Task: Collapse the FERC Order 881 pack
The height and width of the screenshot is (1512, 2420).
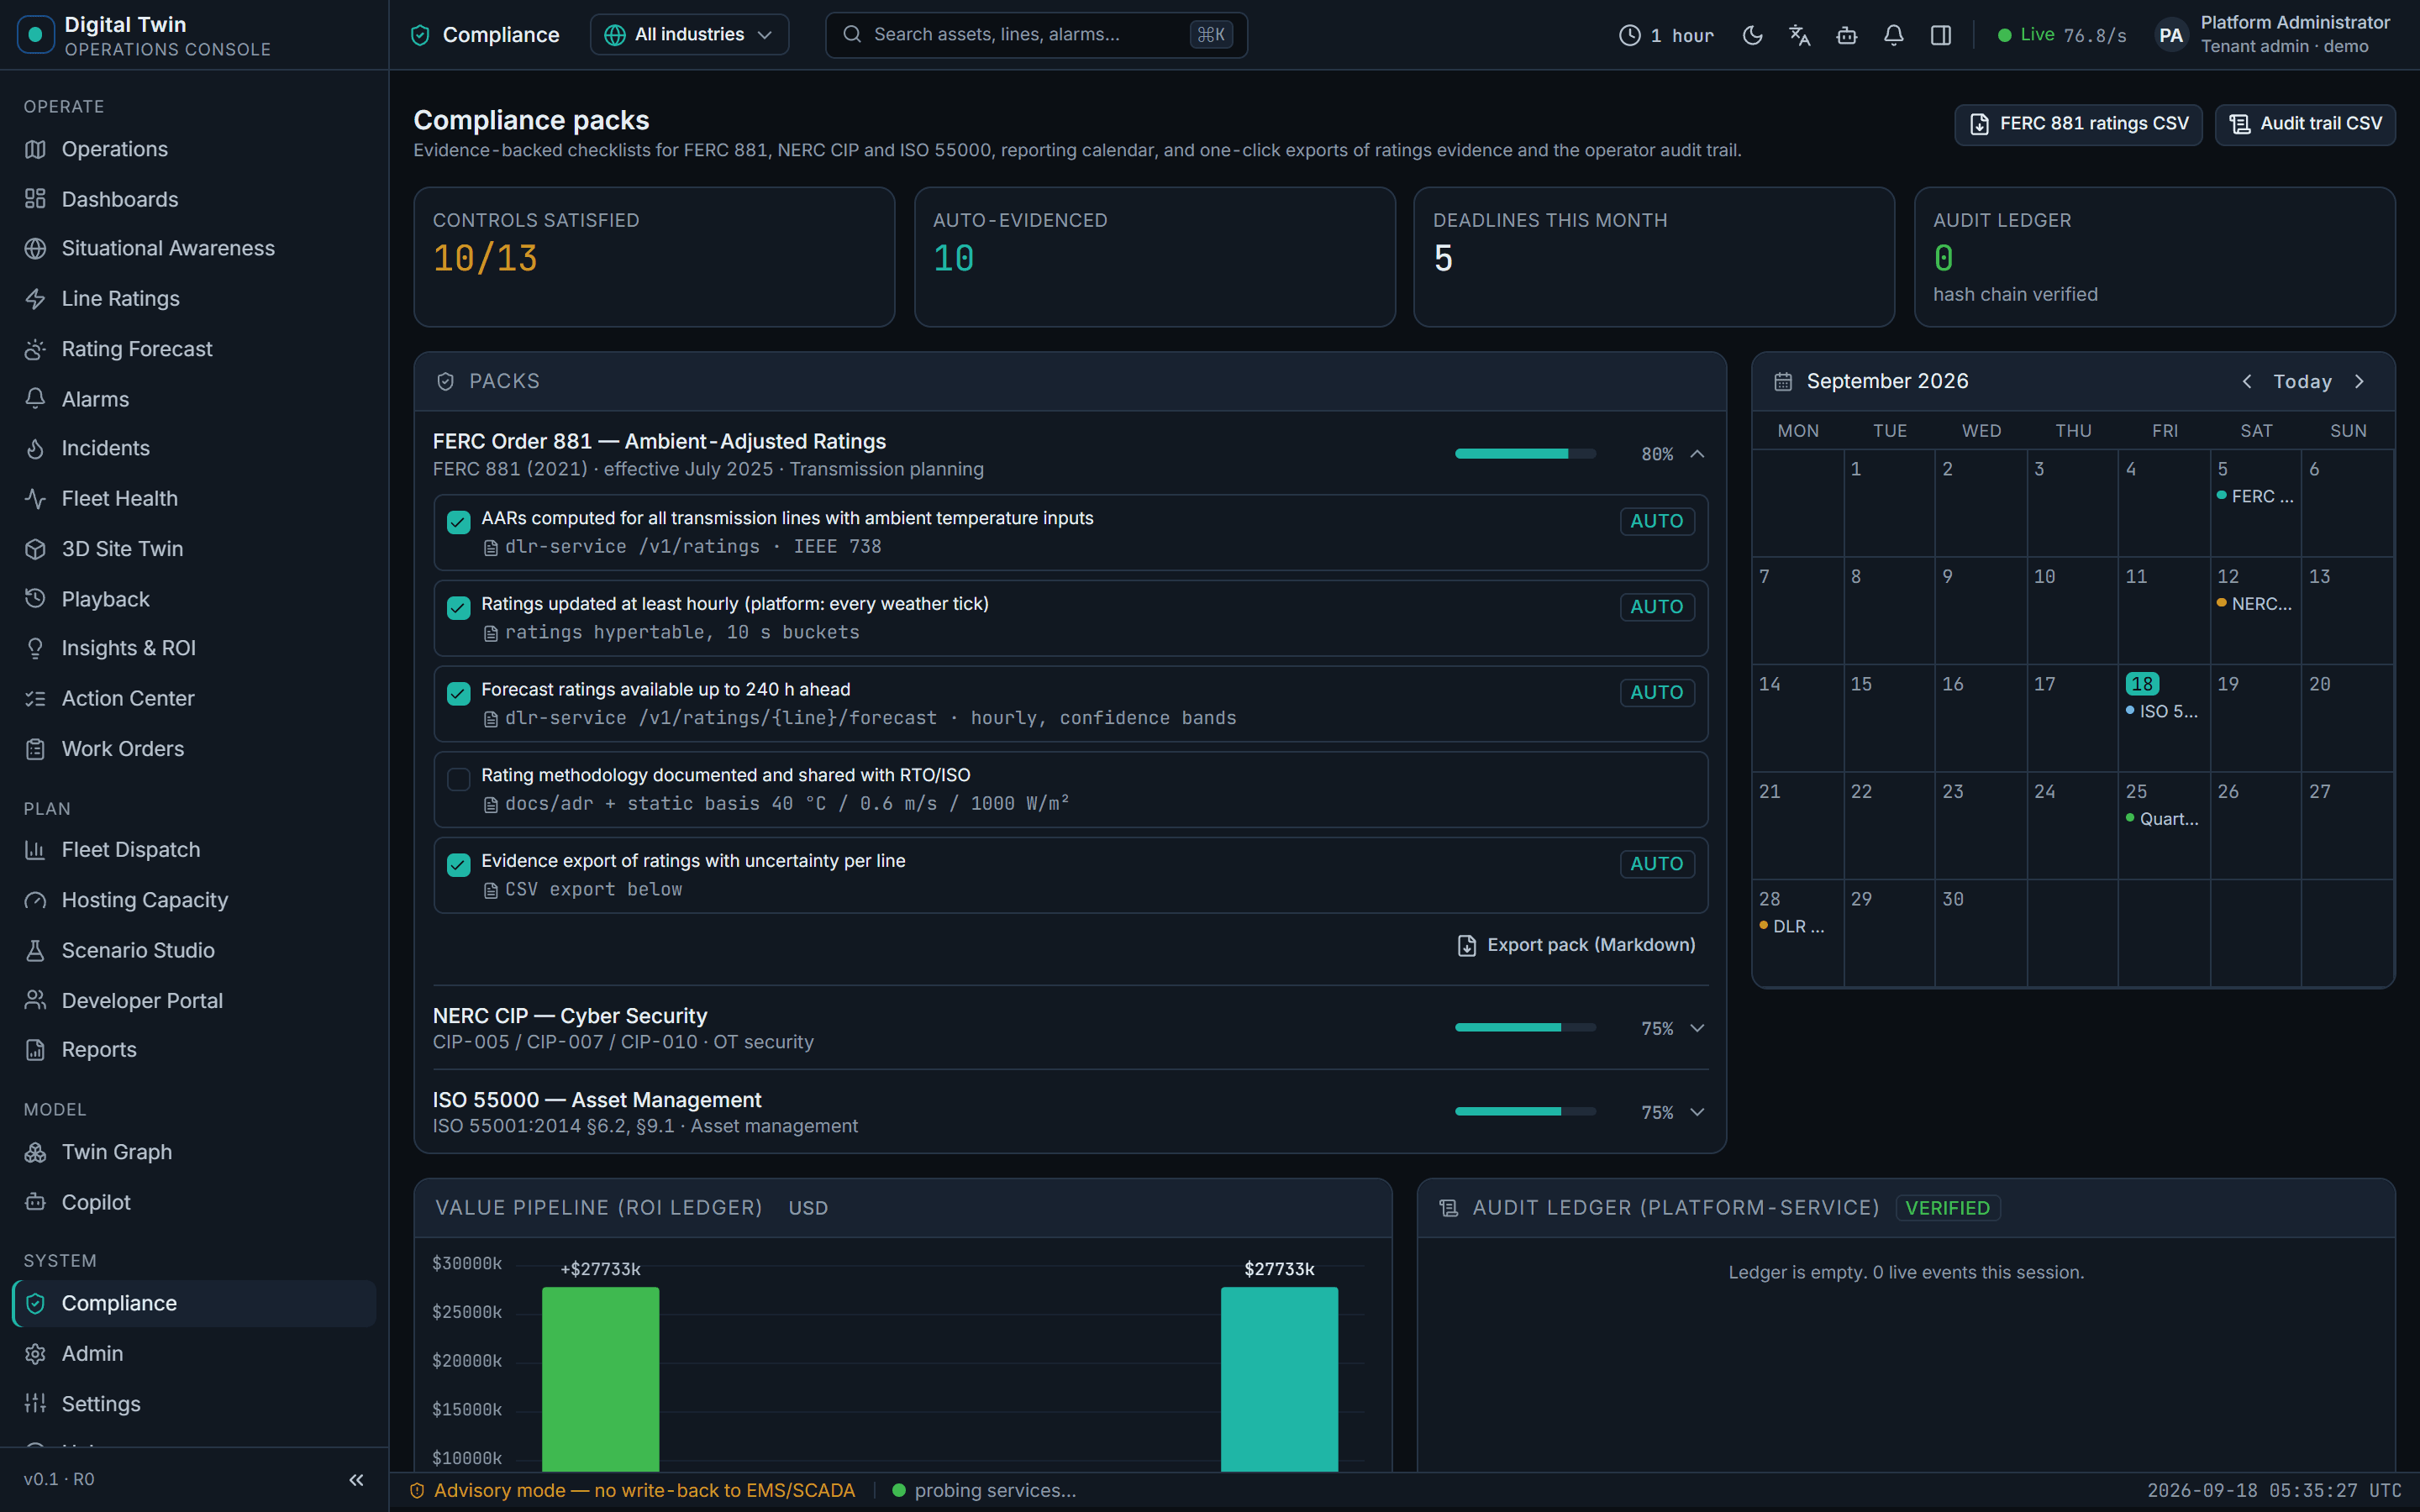Action: pos(1697,454)
